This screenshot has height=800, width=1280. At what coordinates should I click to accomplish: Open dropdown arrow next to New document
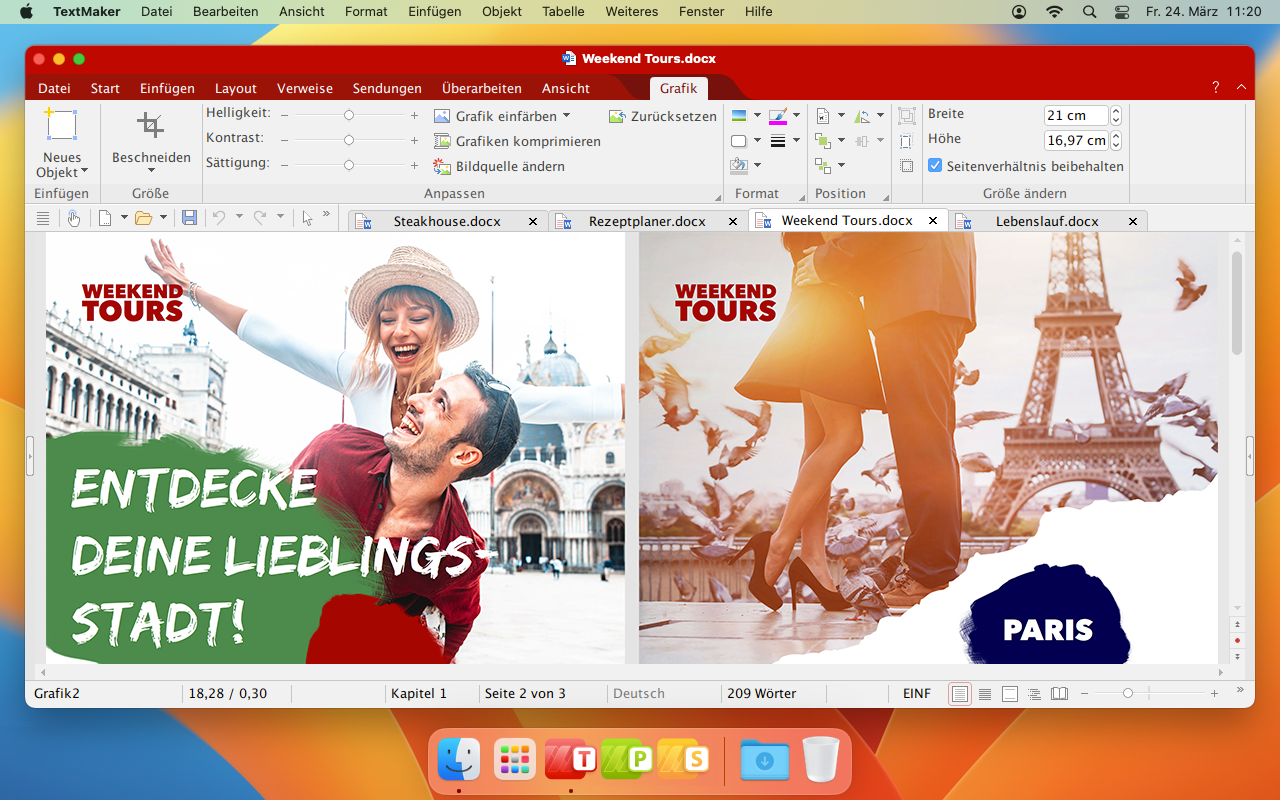tap(124, 218)
